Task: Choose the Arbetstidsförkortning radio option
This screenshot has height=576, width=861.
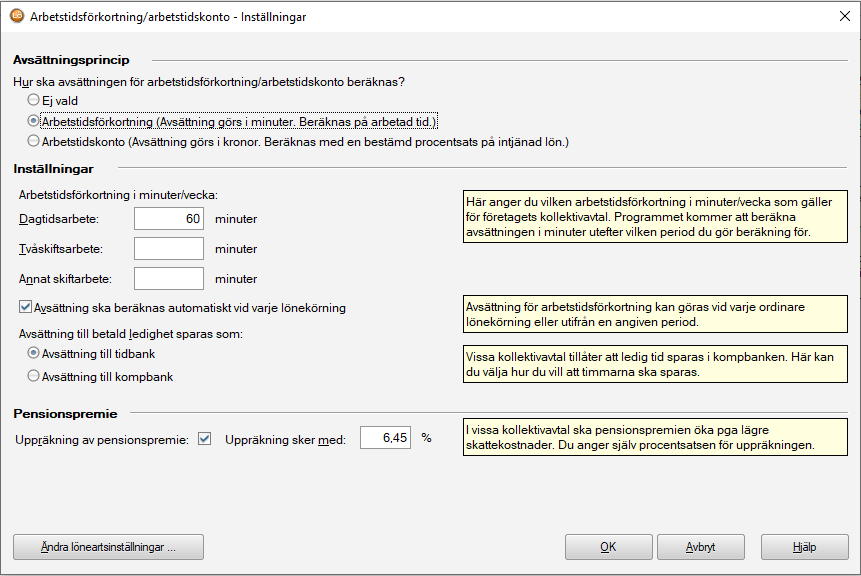Action: (x=34, y=121)
